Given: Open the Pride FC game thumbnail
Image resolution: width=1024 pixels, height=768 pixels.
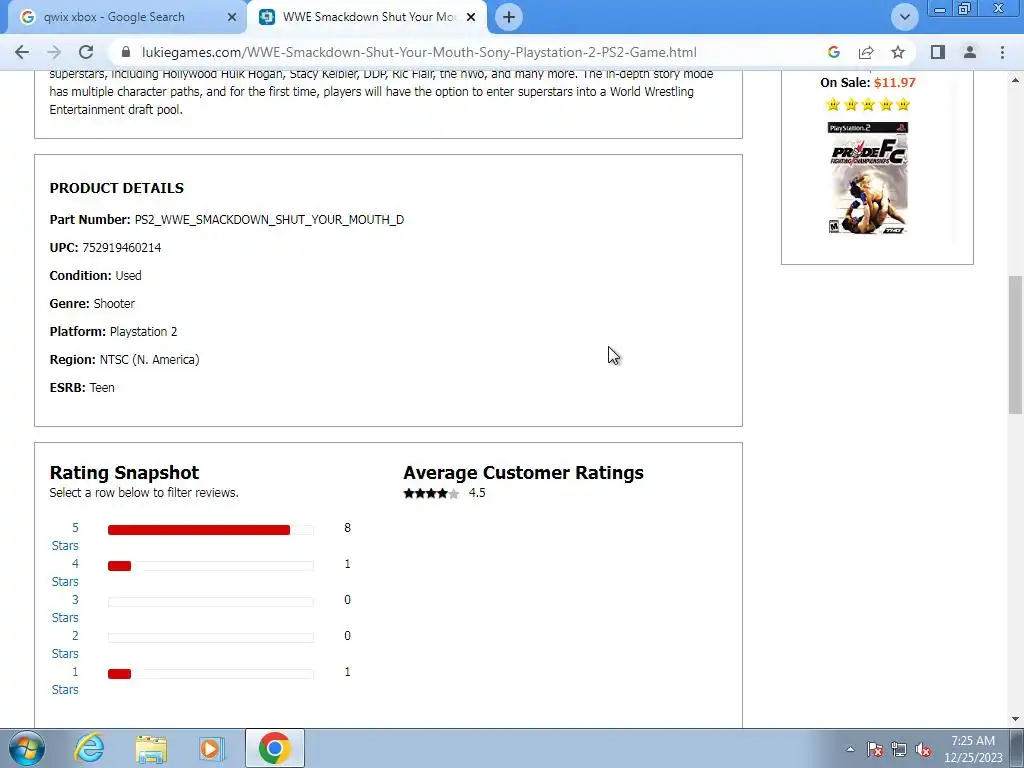Looking at the screenshot, I should [x=868, y=178].
